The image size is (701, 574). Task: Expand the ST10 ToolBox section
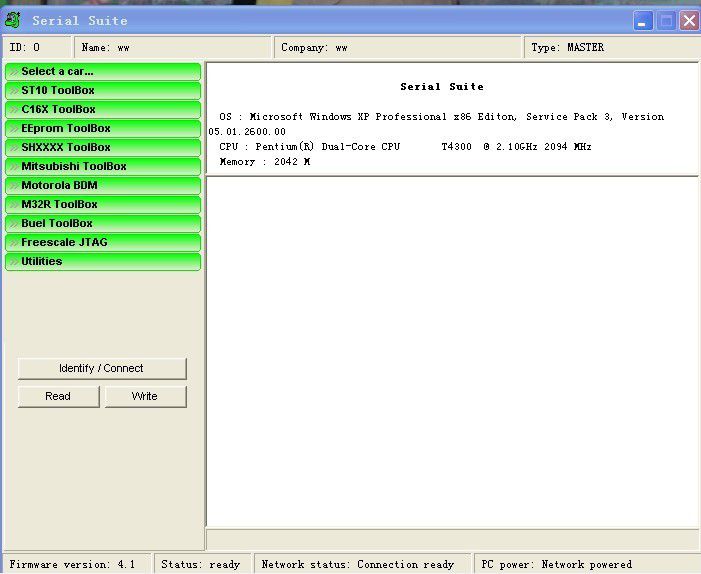point(103,90)
